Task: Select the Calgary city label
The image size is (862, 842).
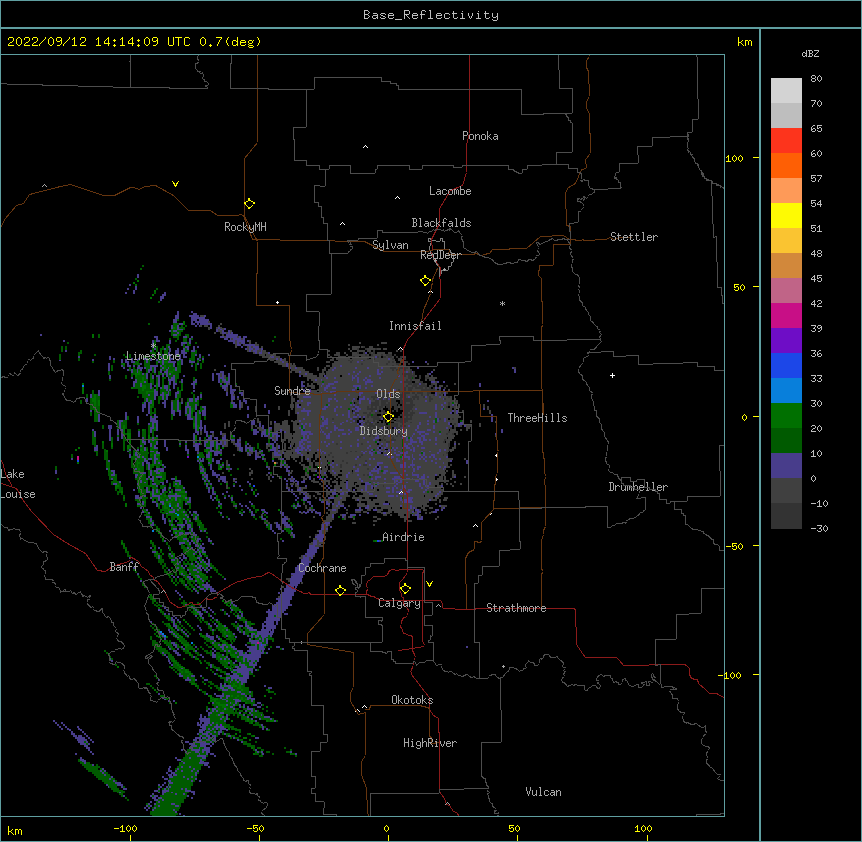Action: pyautogui.click(x=399, y=603)
